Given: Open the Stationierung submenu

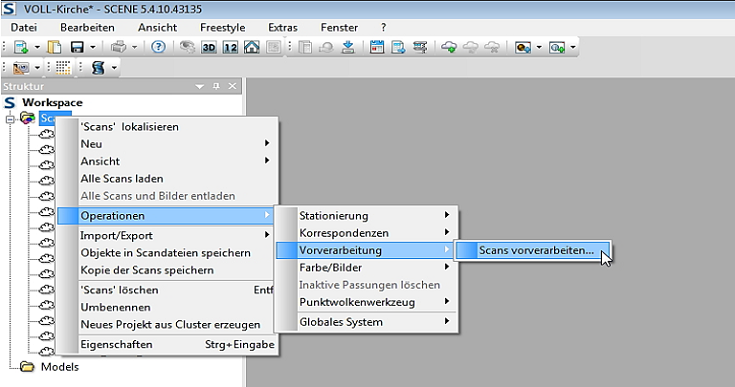Looking at the screenshot, I should click(x=366, y=216).
